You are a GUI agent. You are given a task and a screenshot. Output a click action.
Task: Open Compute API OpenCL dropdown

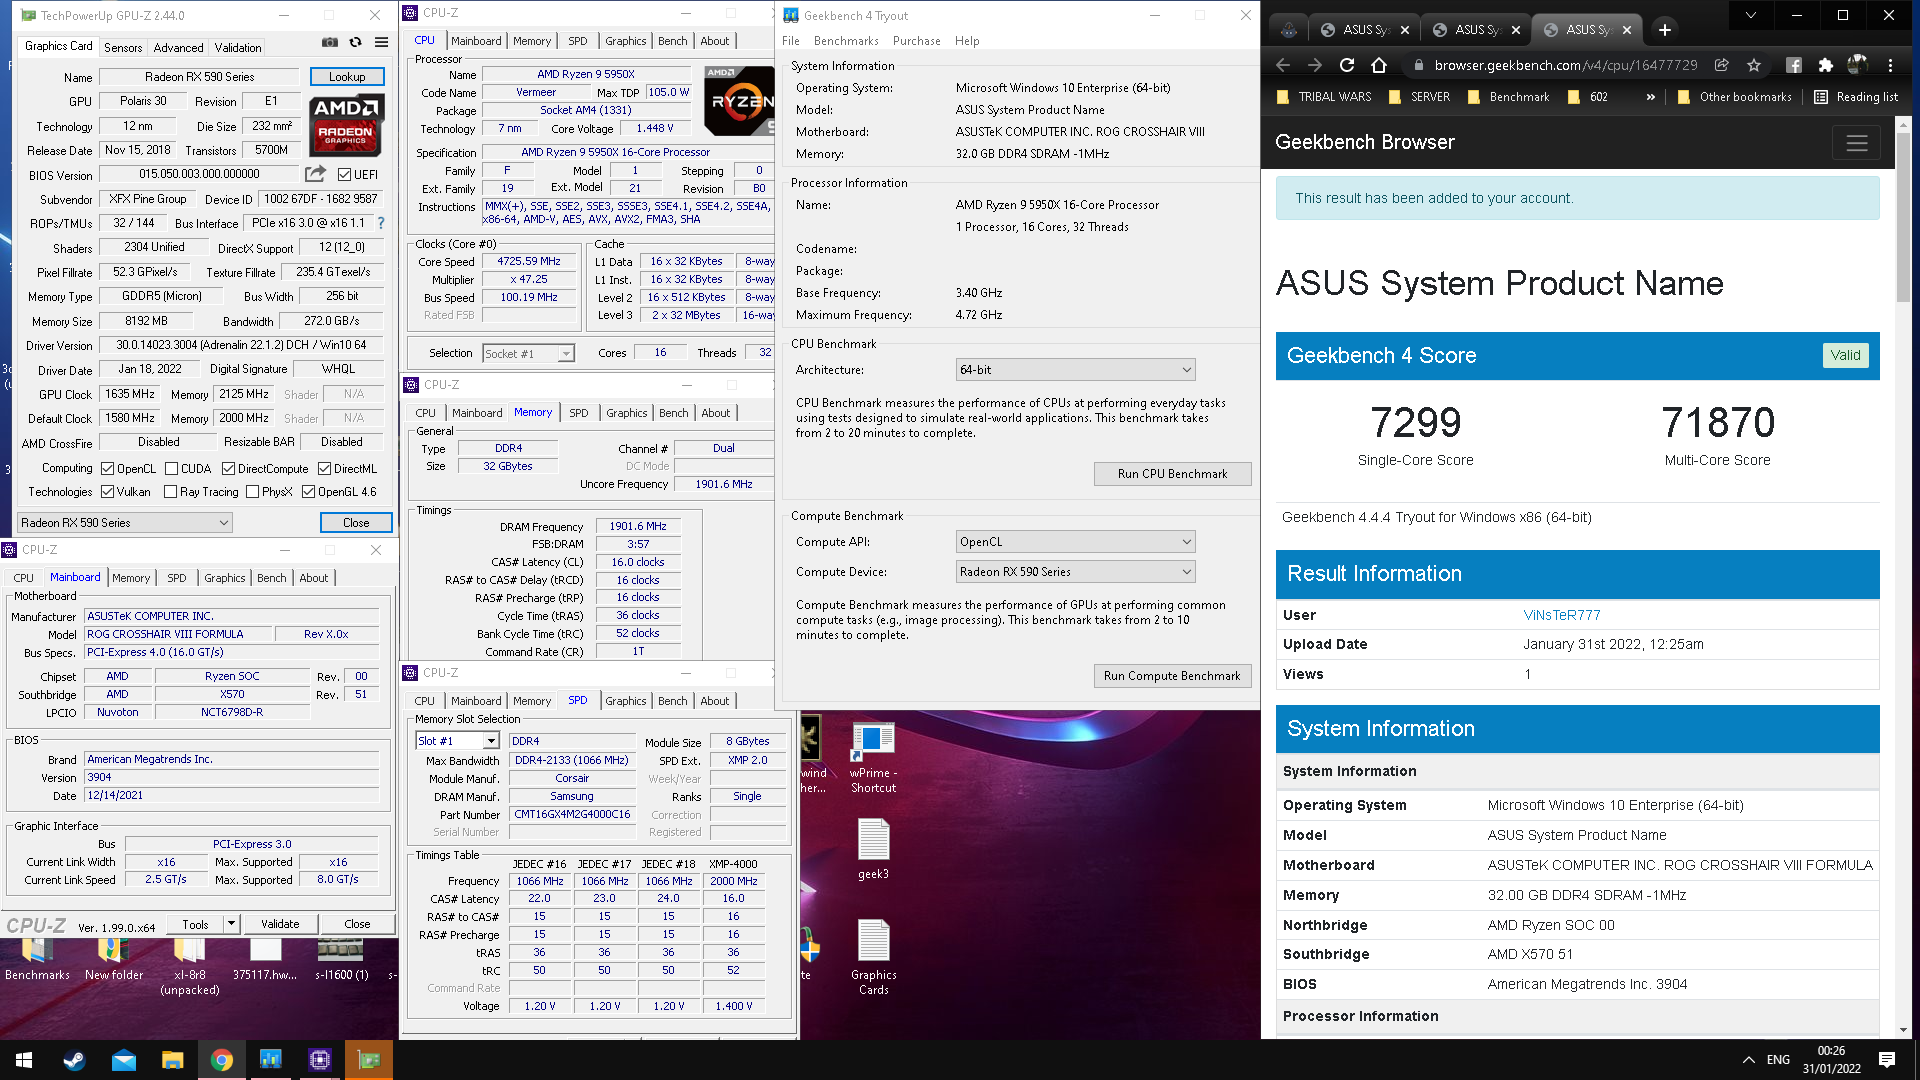(x=1075, y=542)
